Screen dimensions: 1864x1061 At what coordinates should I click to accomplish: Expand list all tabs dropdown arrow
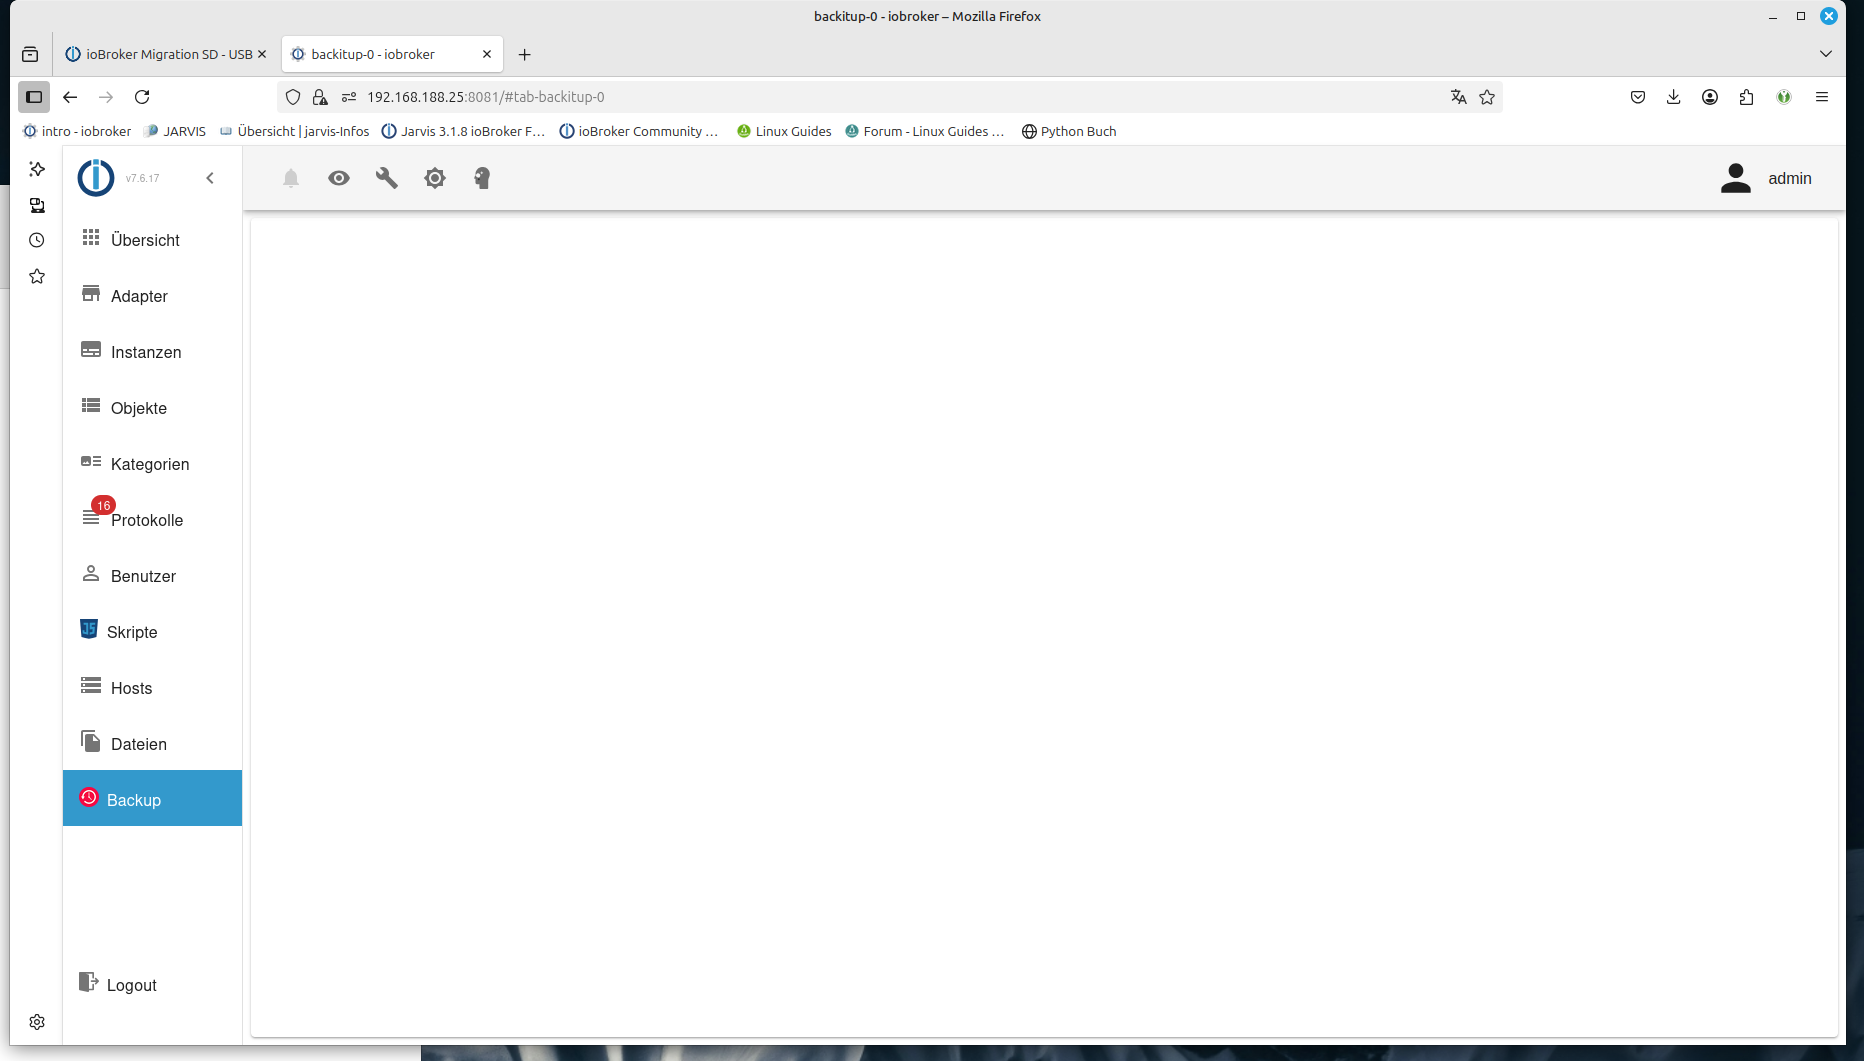[x=1825, y=54]
